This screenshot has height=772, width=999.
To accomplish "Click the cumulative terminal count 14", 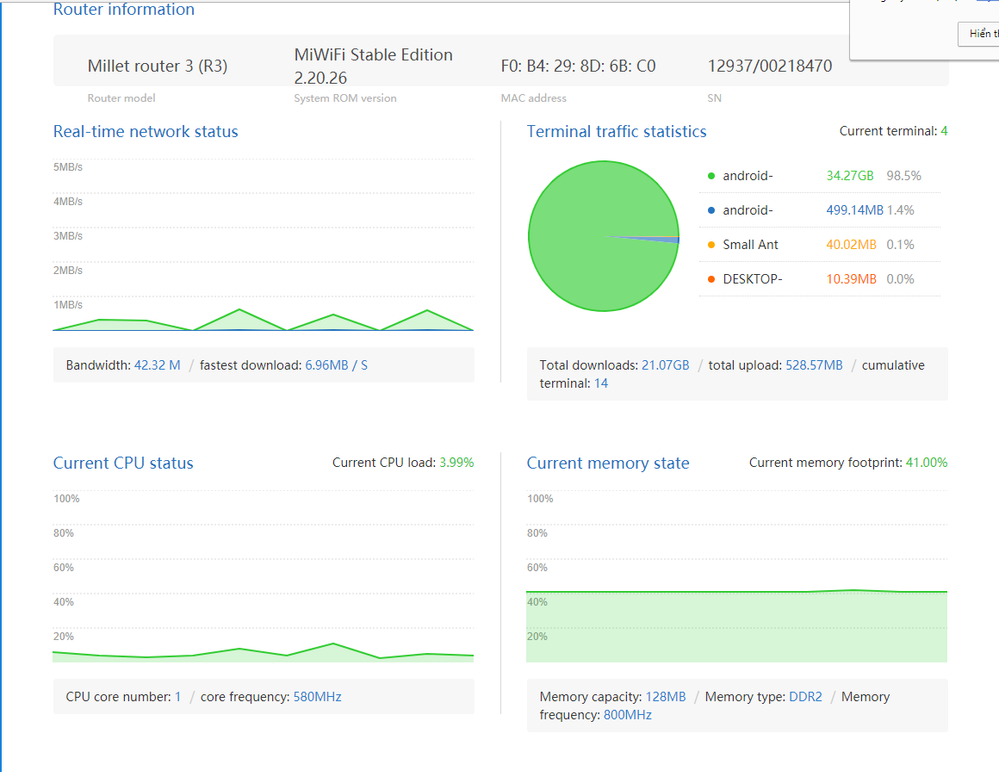I will pyautogui.click(x=601, y=383).
